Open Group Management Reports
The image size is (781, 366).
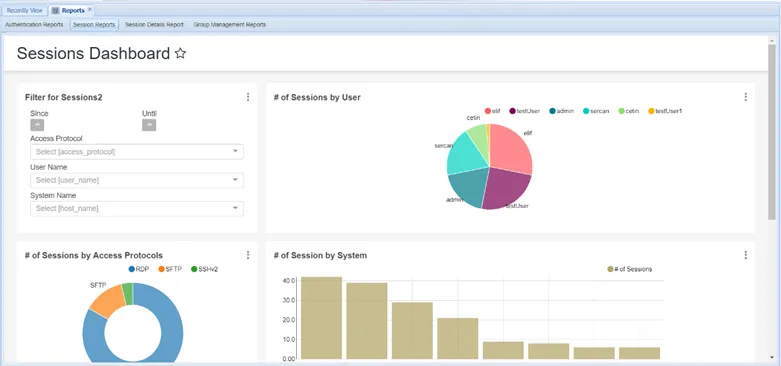[230, 24]
